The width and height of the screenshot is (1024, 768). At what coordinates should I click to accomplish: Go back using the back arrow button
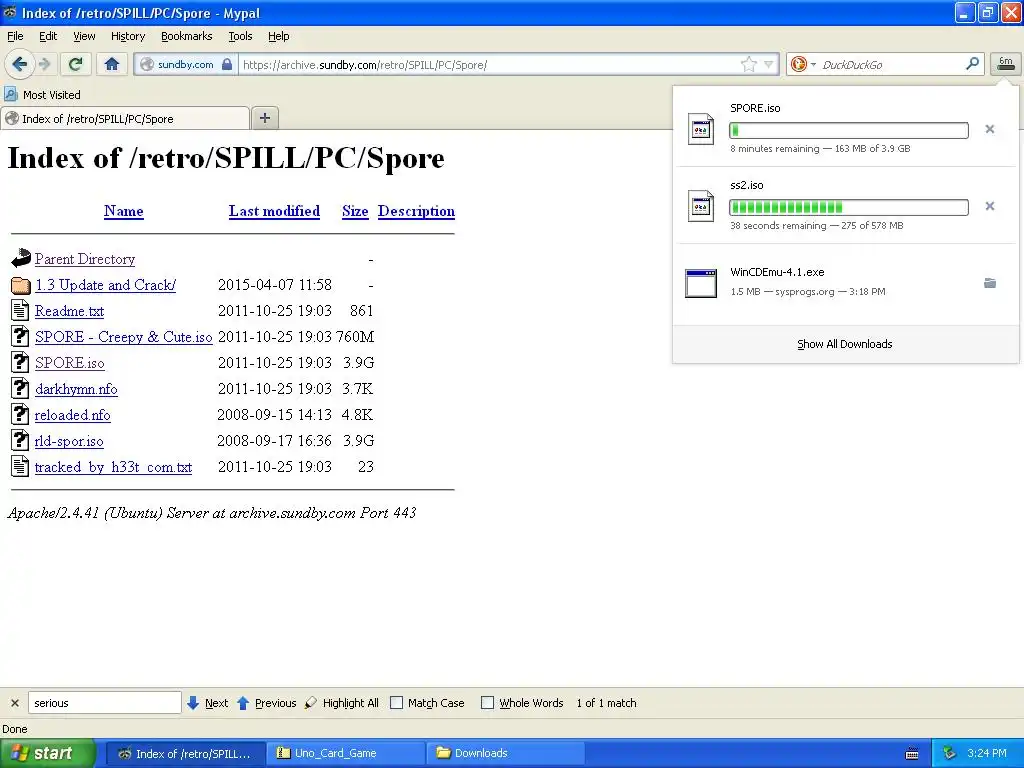click(x=19, y=64)
